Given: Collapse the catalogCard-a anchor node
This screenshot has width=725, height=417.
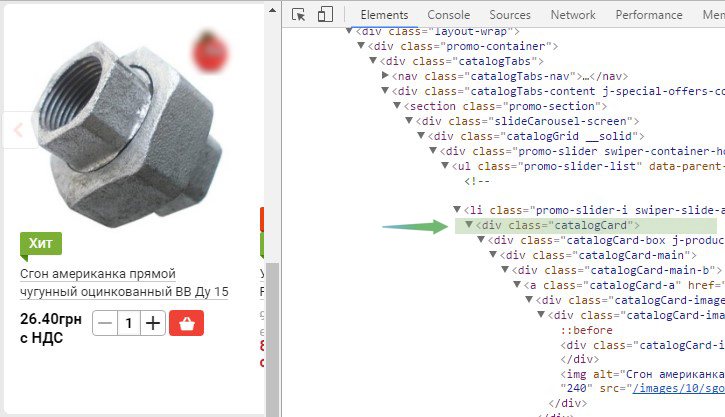Looking at the screenshot, I should [x=517, y=285].
